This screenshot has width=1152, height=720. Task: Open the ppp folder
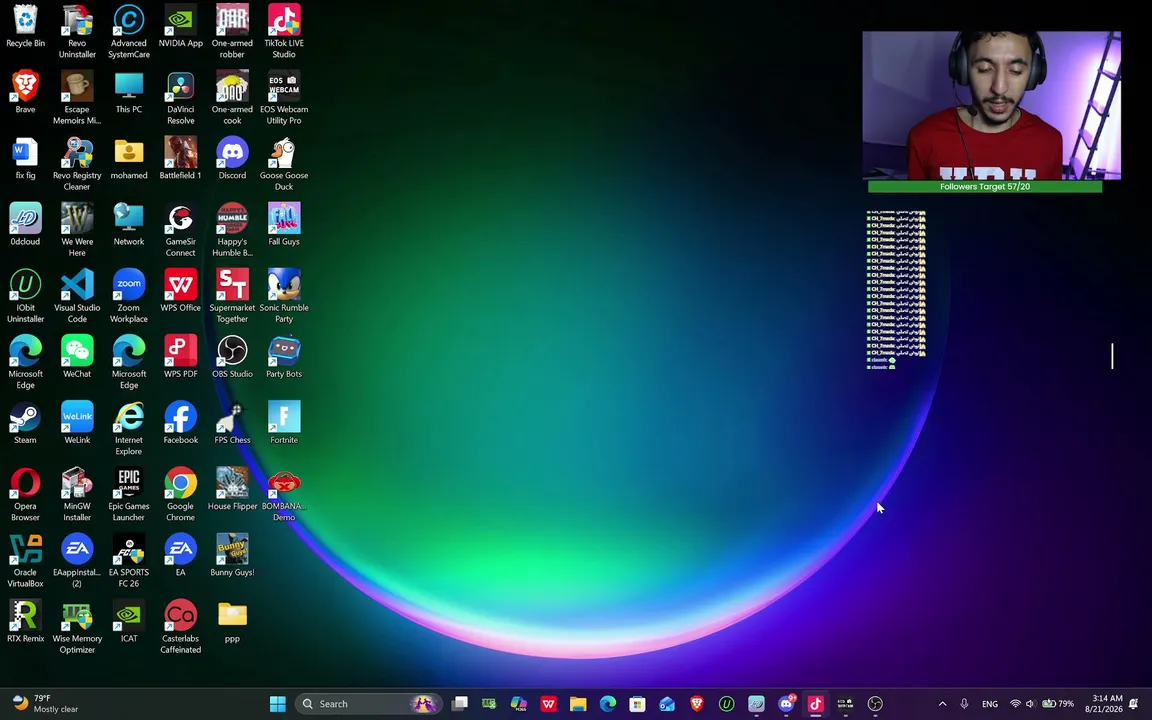tap(232, 622)
